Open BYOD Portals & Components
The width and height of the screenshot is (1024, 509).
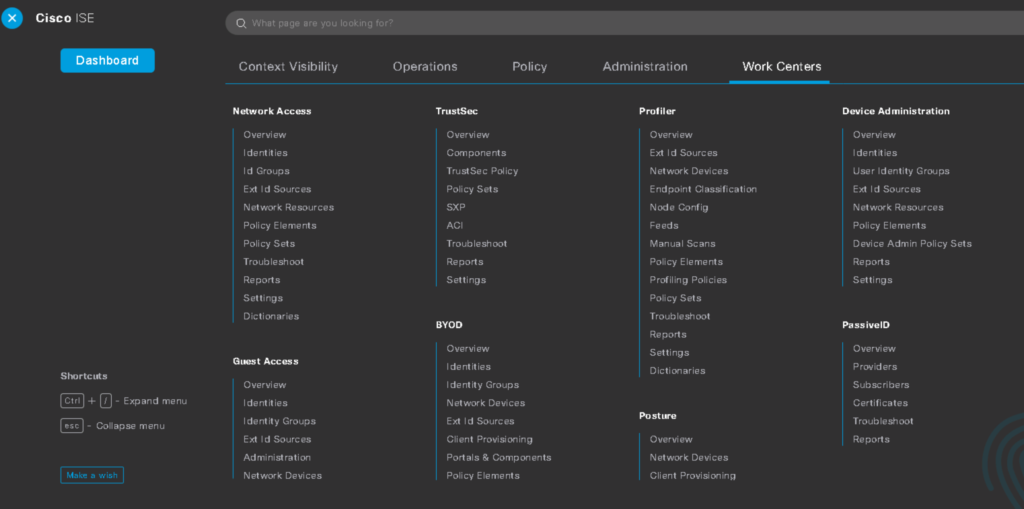click(x=498, y=458)
